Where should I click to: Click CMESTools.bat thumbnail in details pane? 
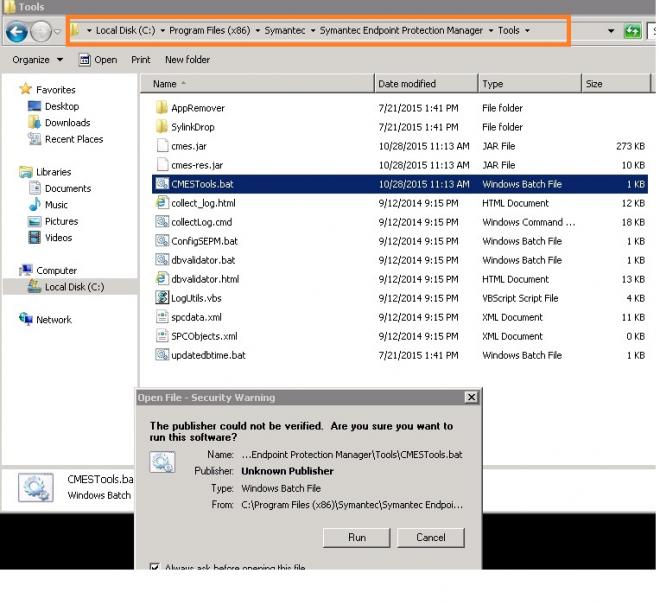pos(35,488)
